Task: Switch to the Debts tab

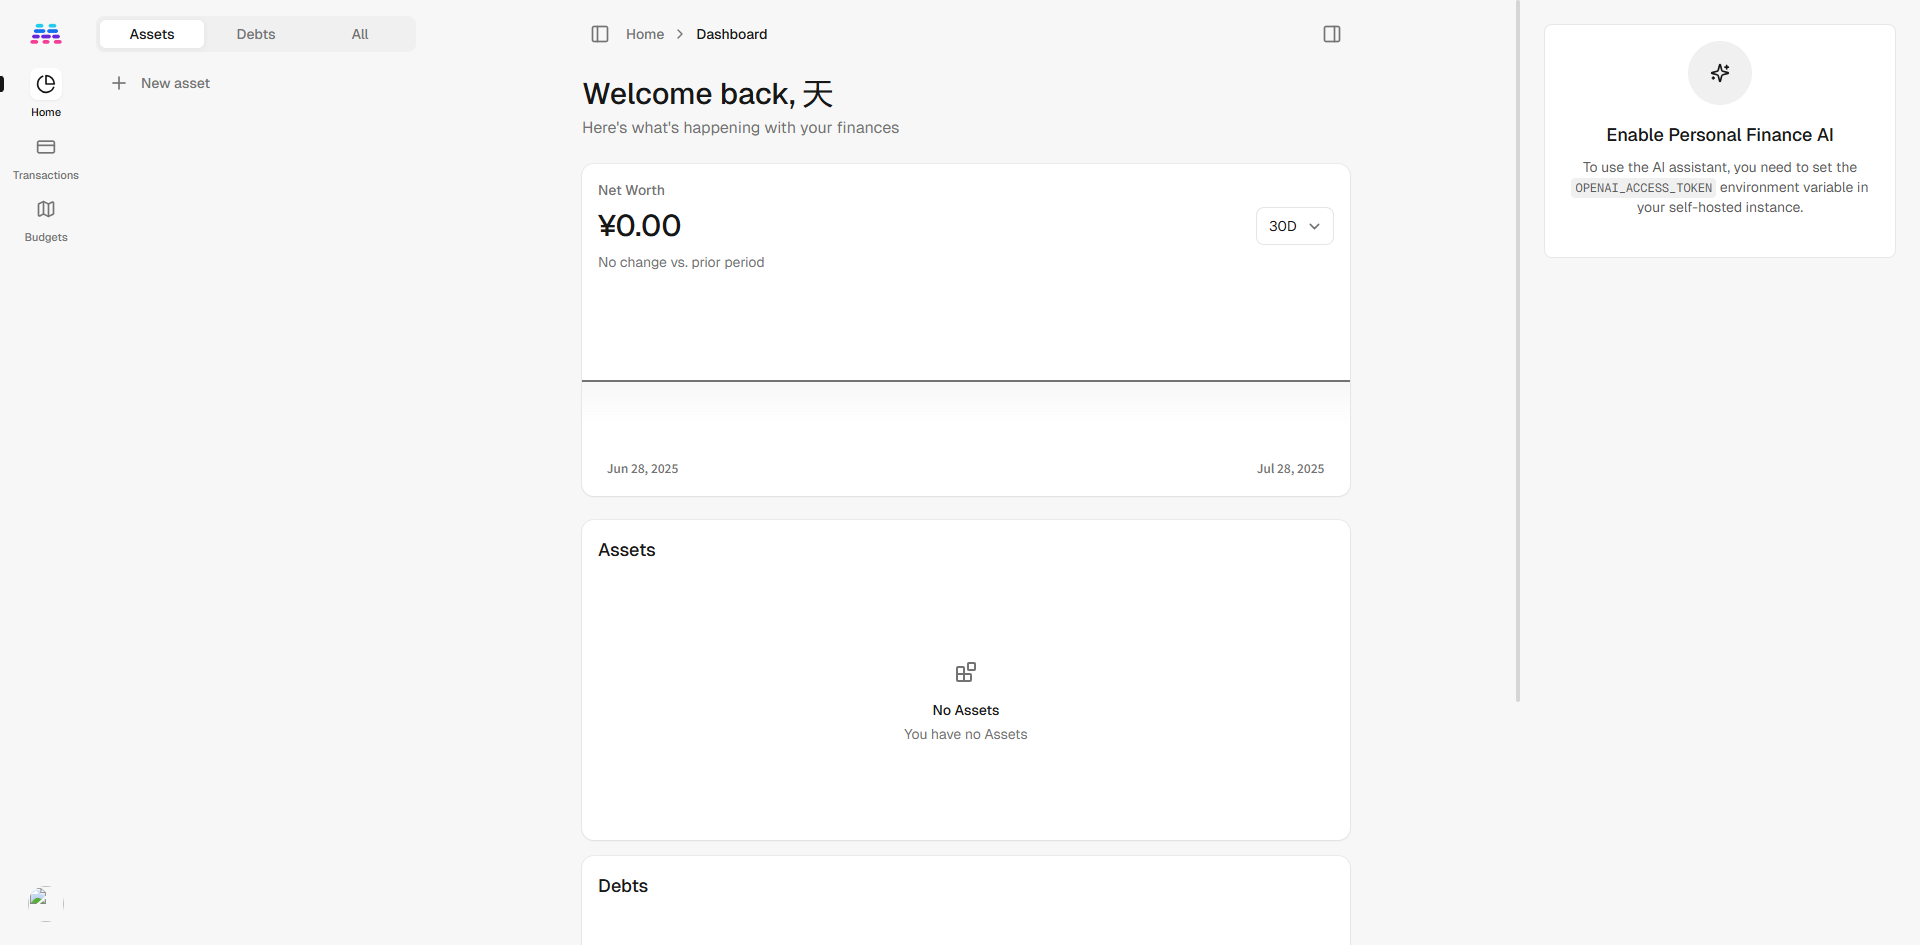Action: [x=256, y=34]
